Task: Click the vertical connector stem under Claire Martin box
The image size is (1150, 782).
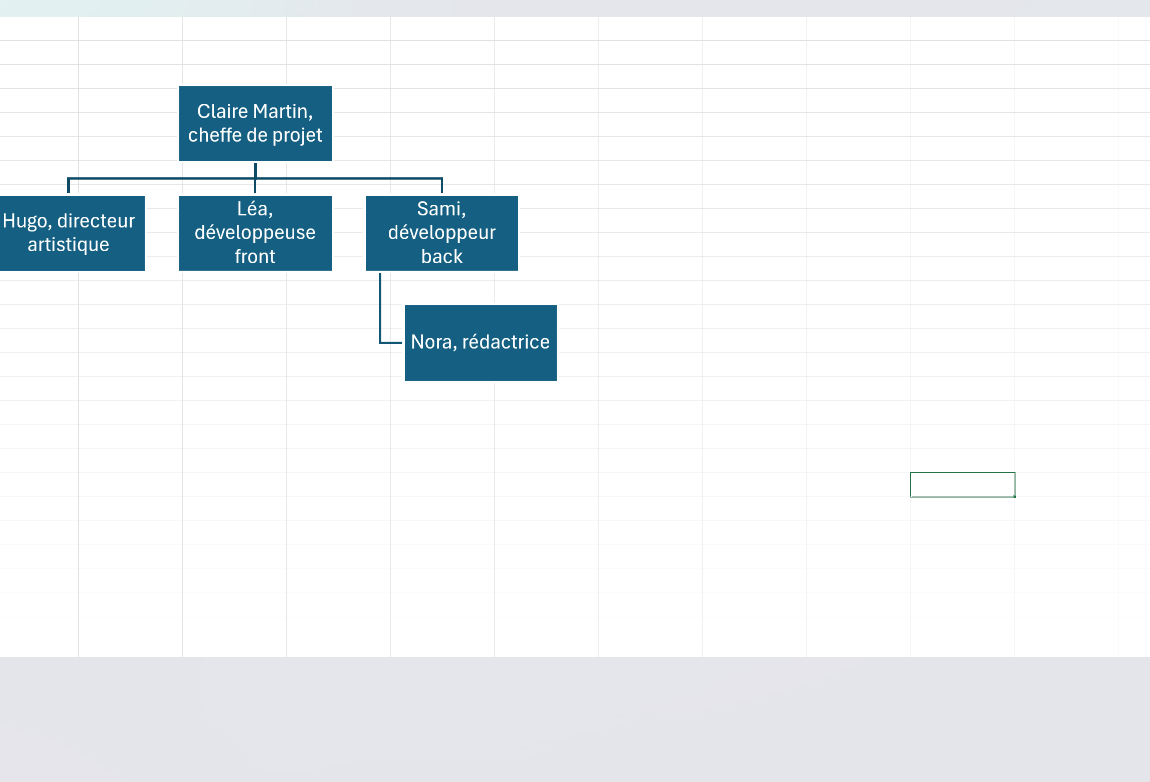Action: (x=255, y=169)
